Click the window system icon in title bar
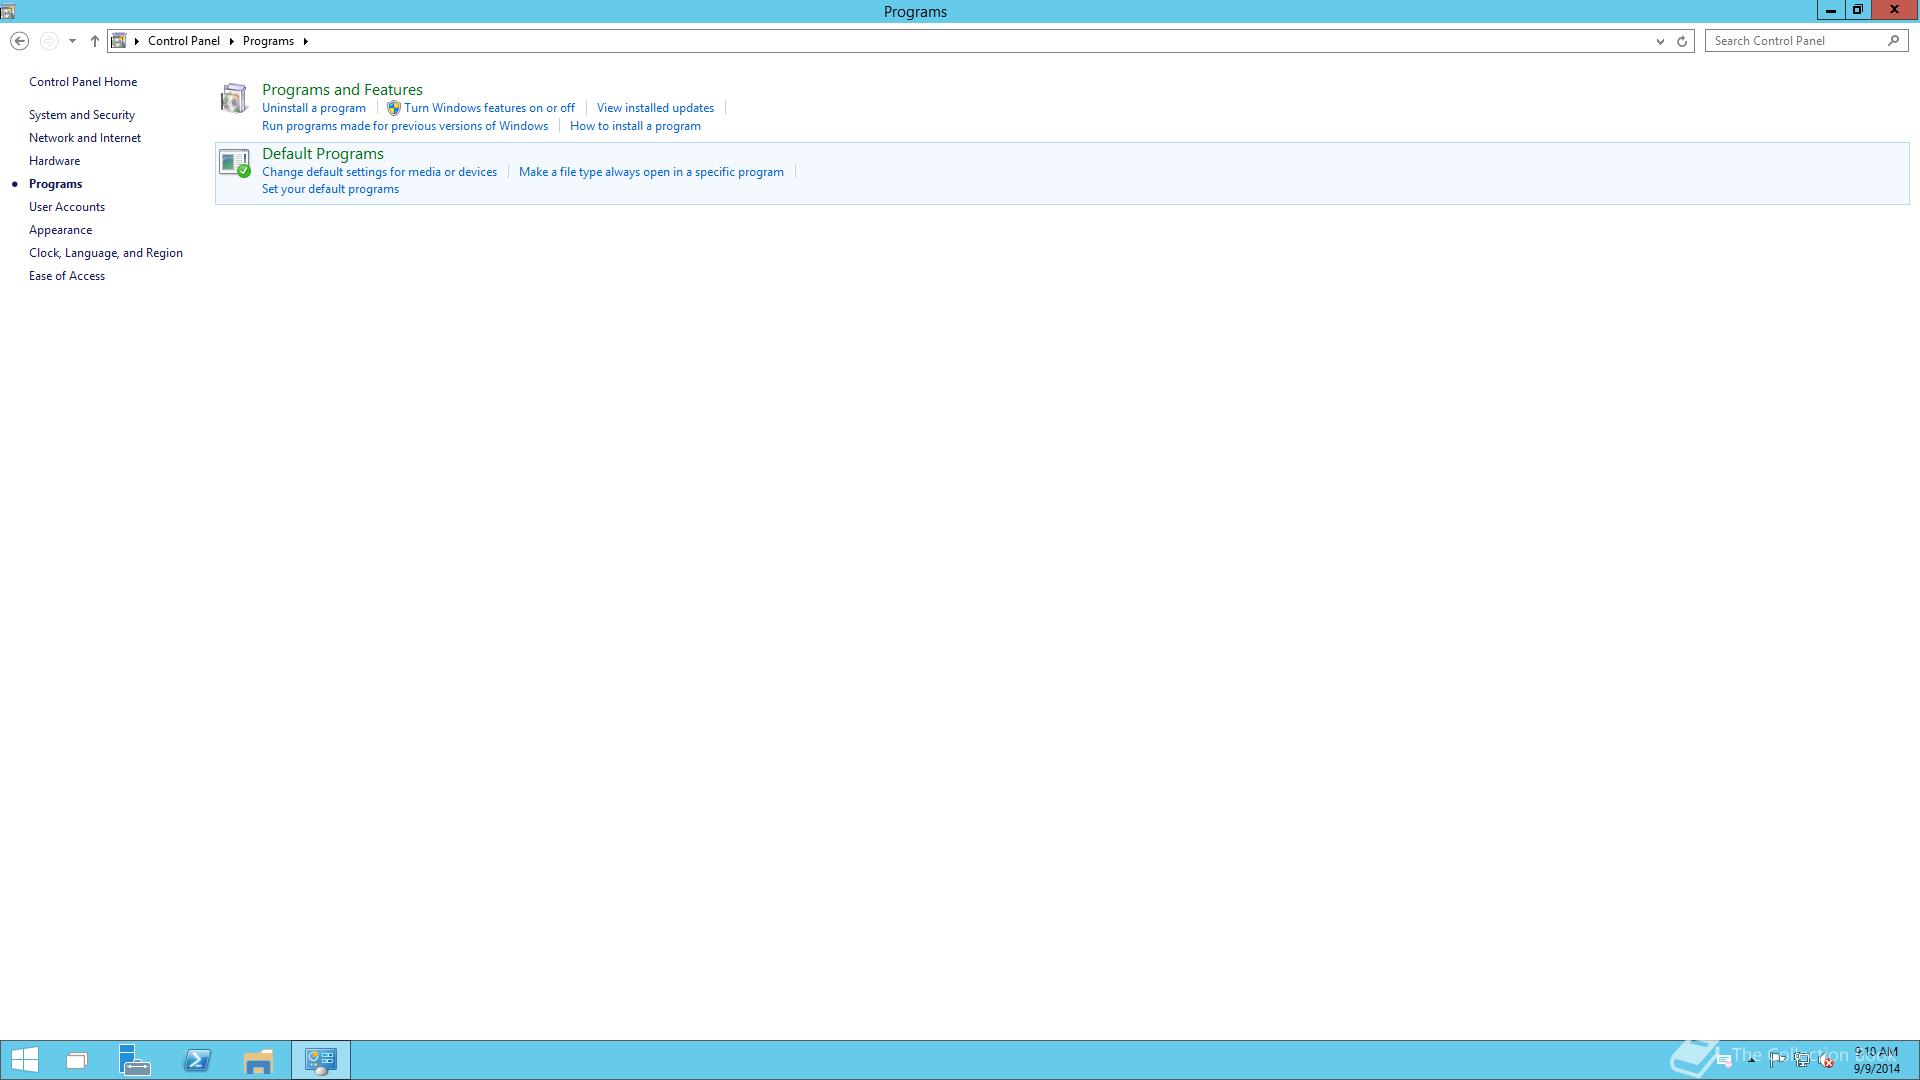The height and width of the screenshot is (1080, 1920). click(x=8, y=11)
